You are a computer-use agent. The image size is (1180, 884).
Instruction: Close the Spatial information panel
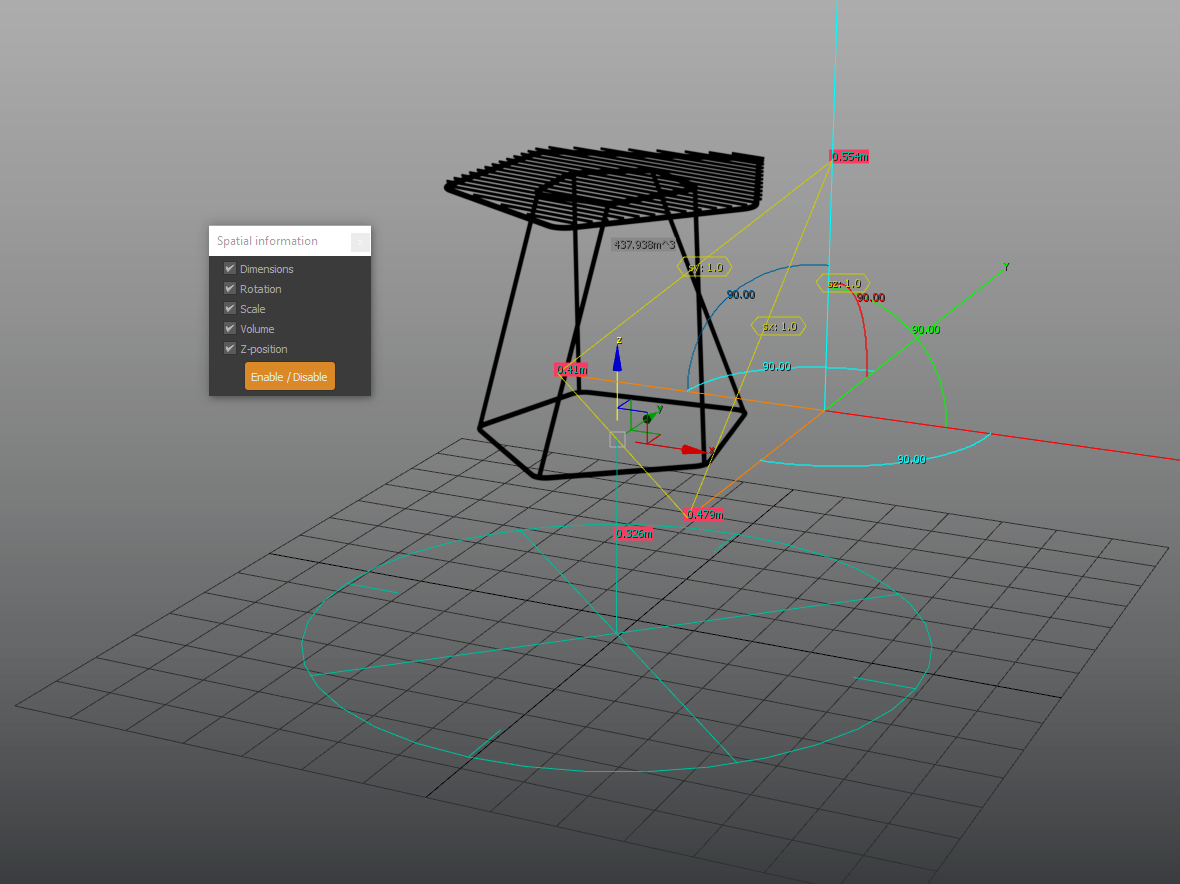click(360, 242)
